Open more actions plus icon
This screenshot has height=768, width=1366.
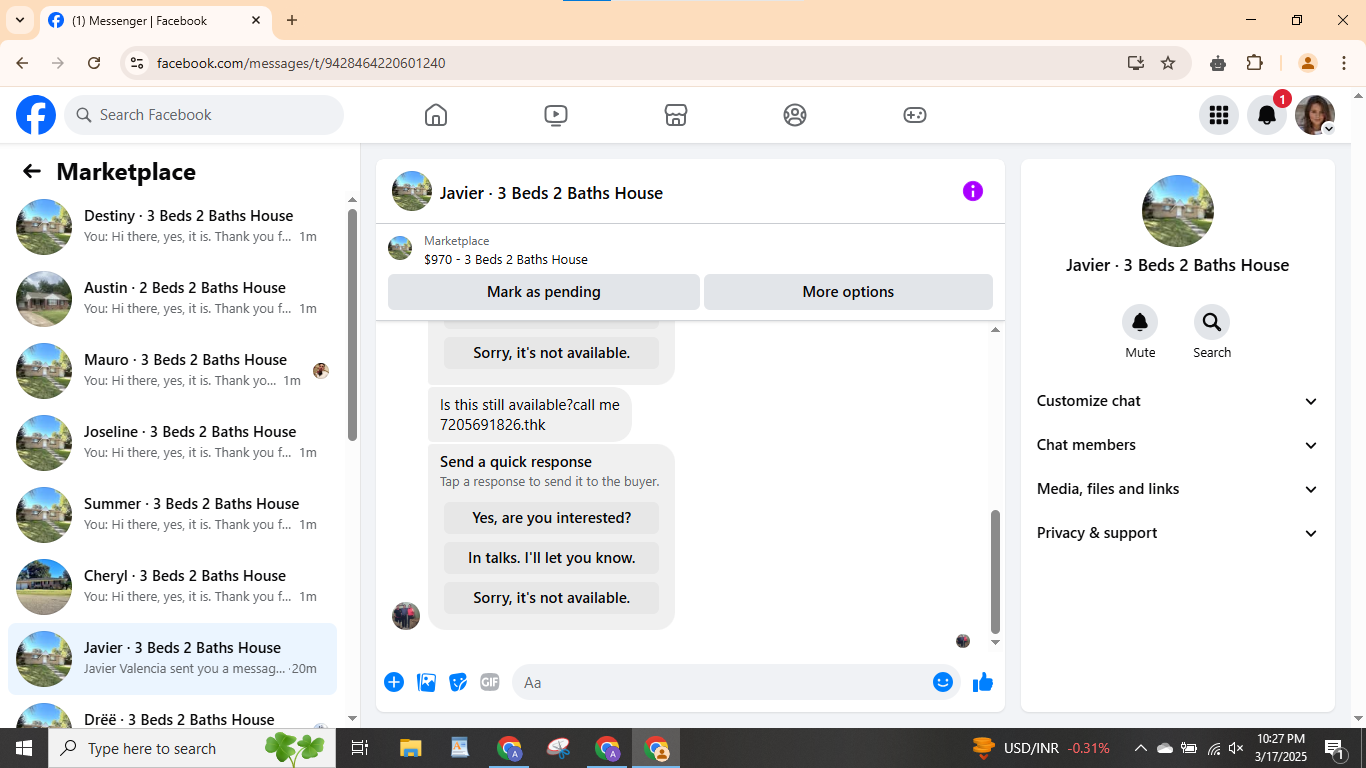point(394,682)
